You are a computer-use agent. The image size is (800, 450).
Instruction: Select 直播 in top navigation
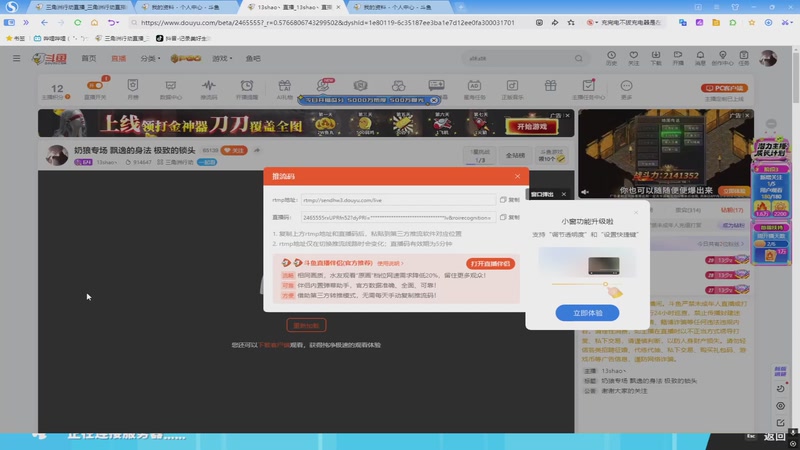click(x=118, y=58)
